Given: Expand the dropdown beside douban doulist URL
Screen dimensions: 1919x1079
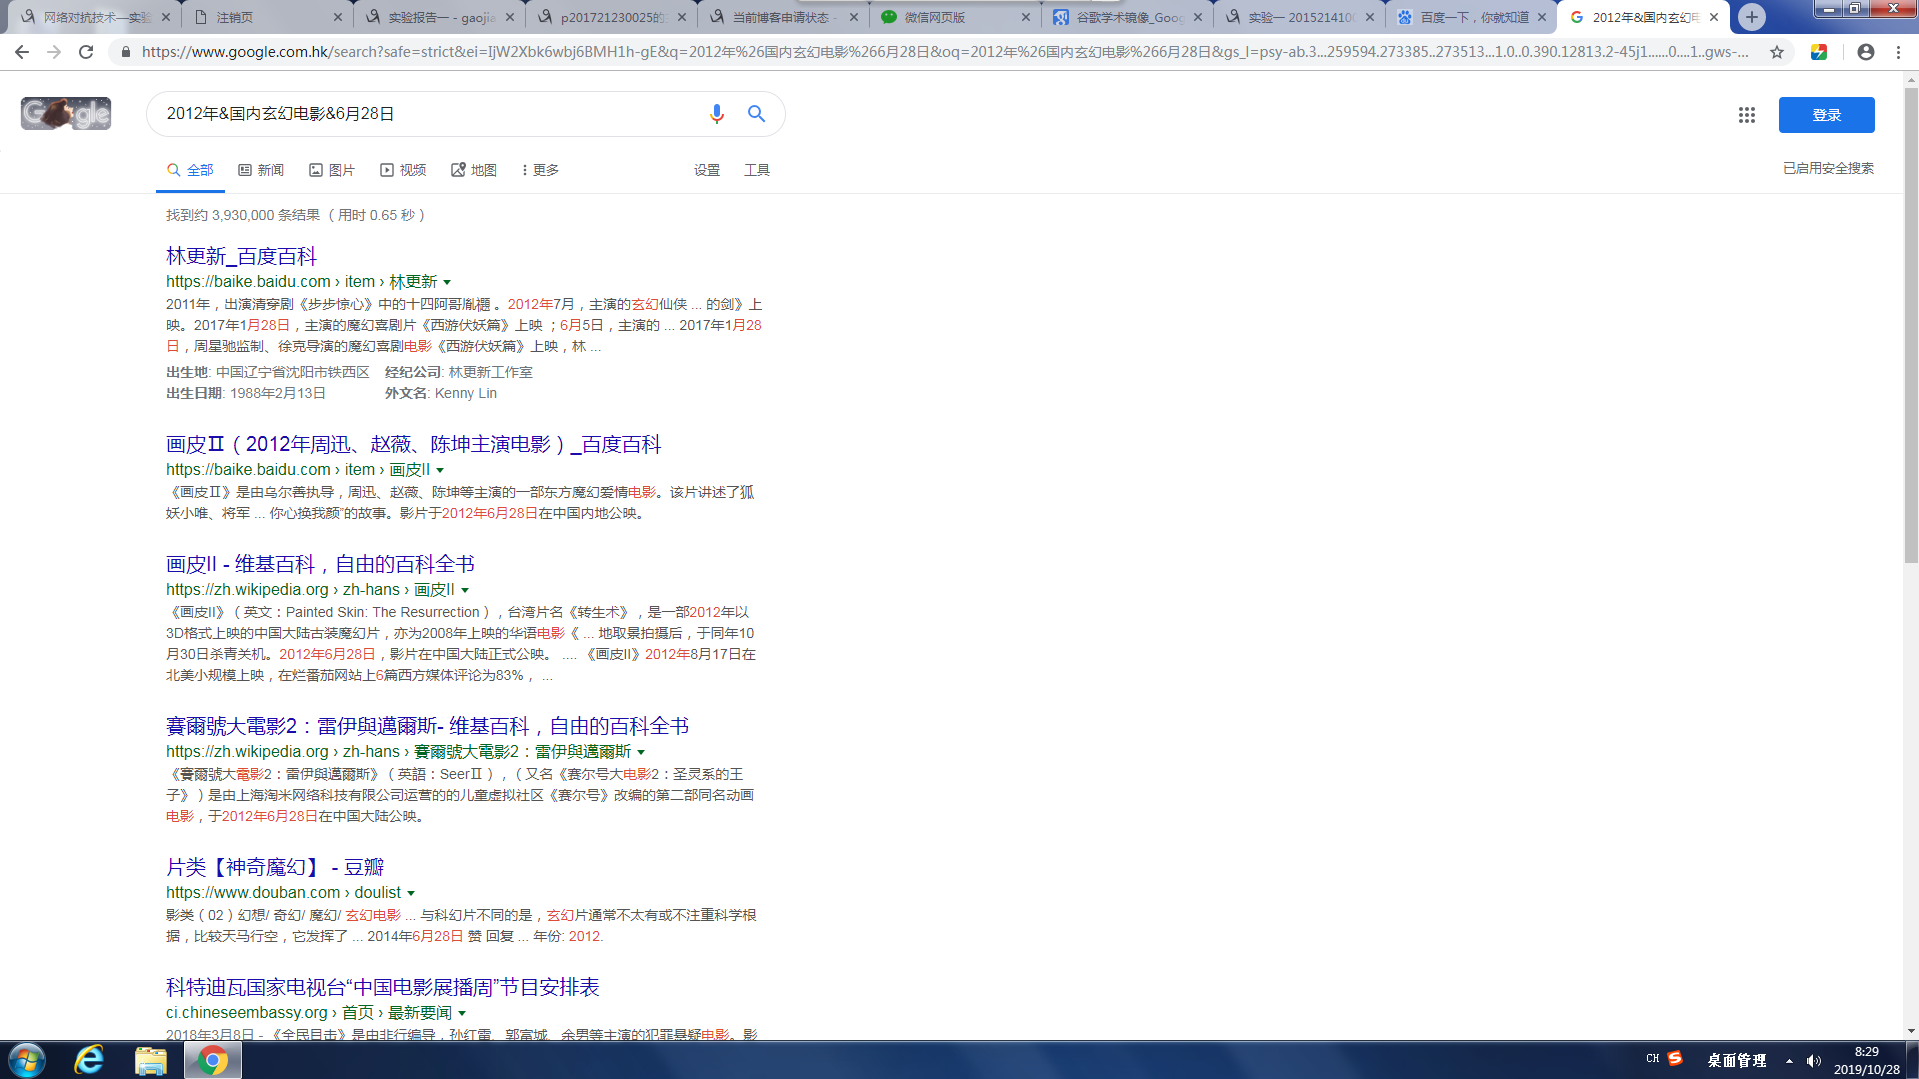Looking at the screenshot, I should click(x=411, y=893).
